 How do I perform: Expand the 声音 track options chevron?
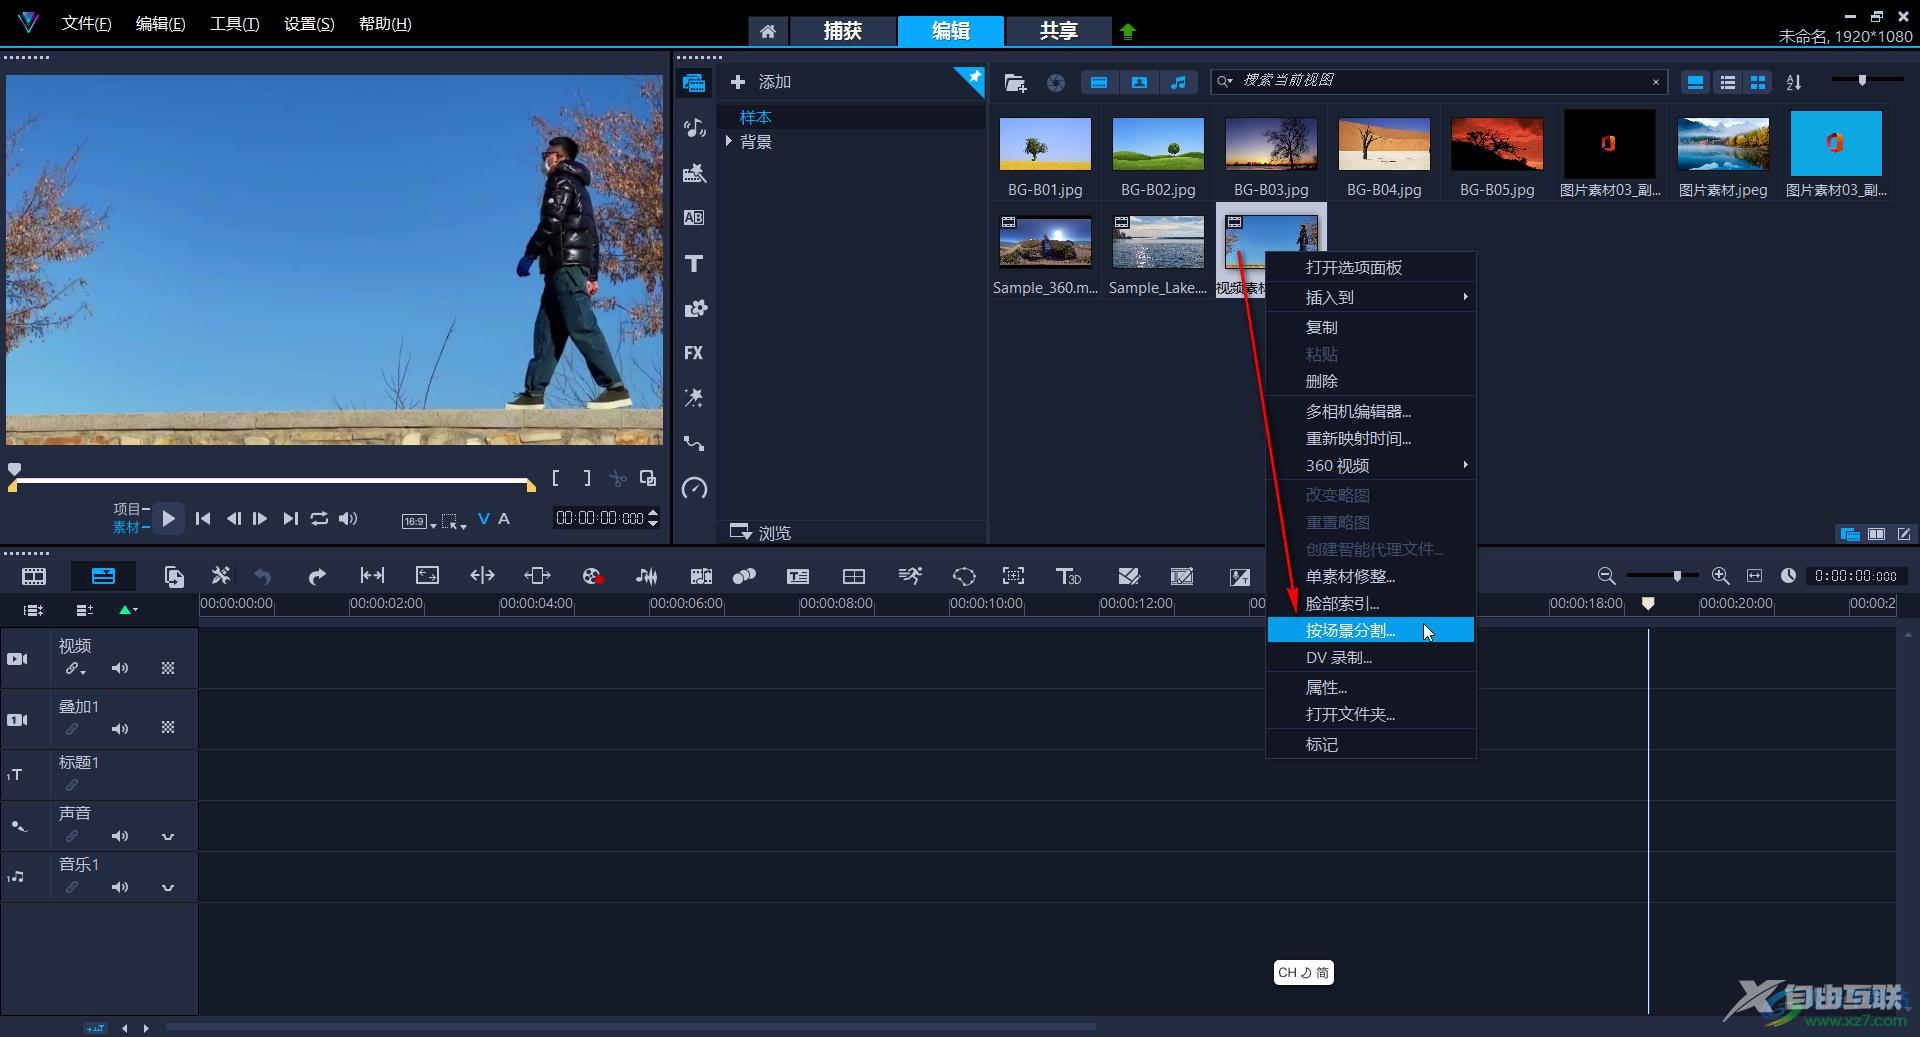click(x=168, y=836)
